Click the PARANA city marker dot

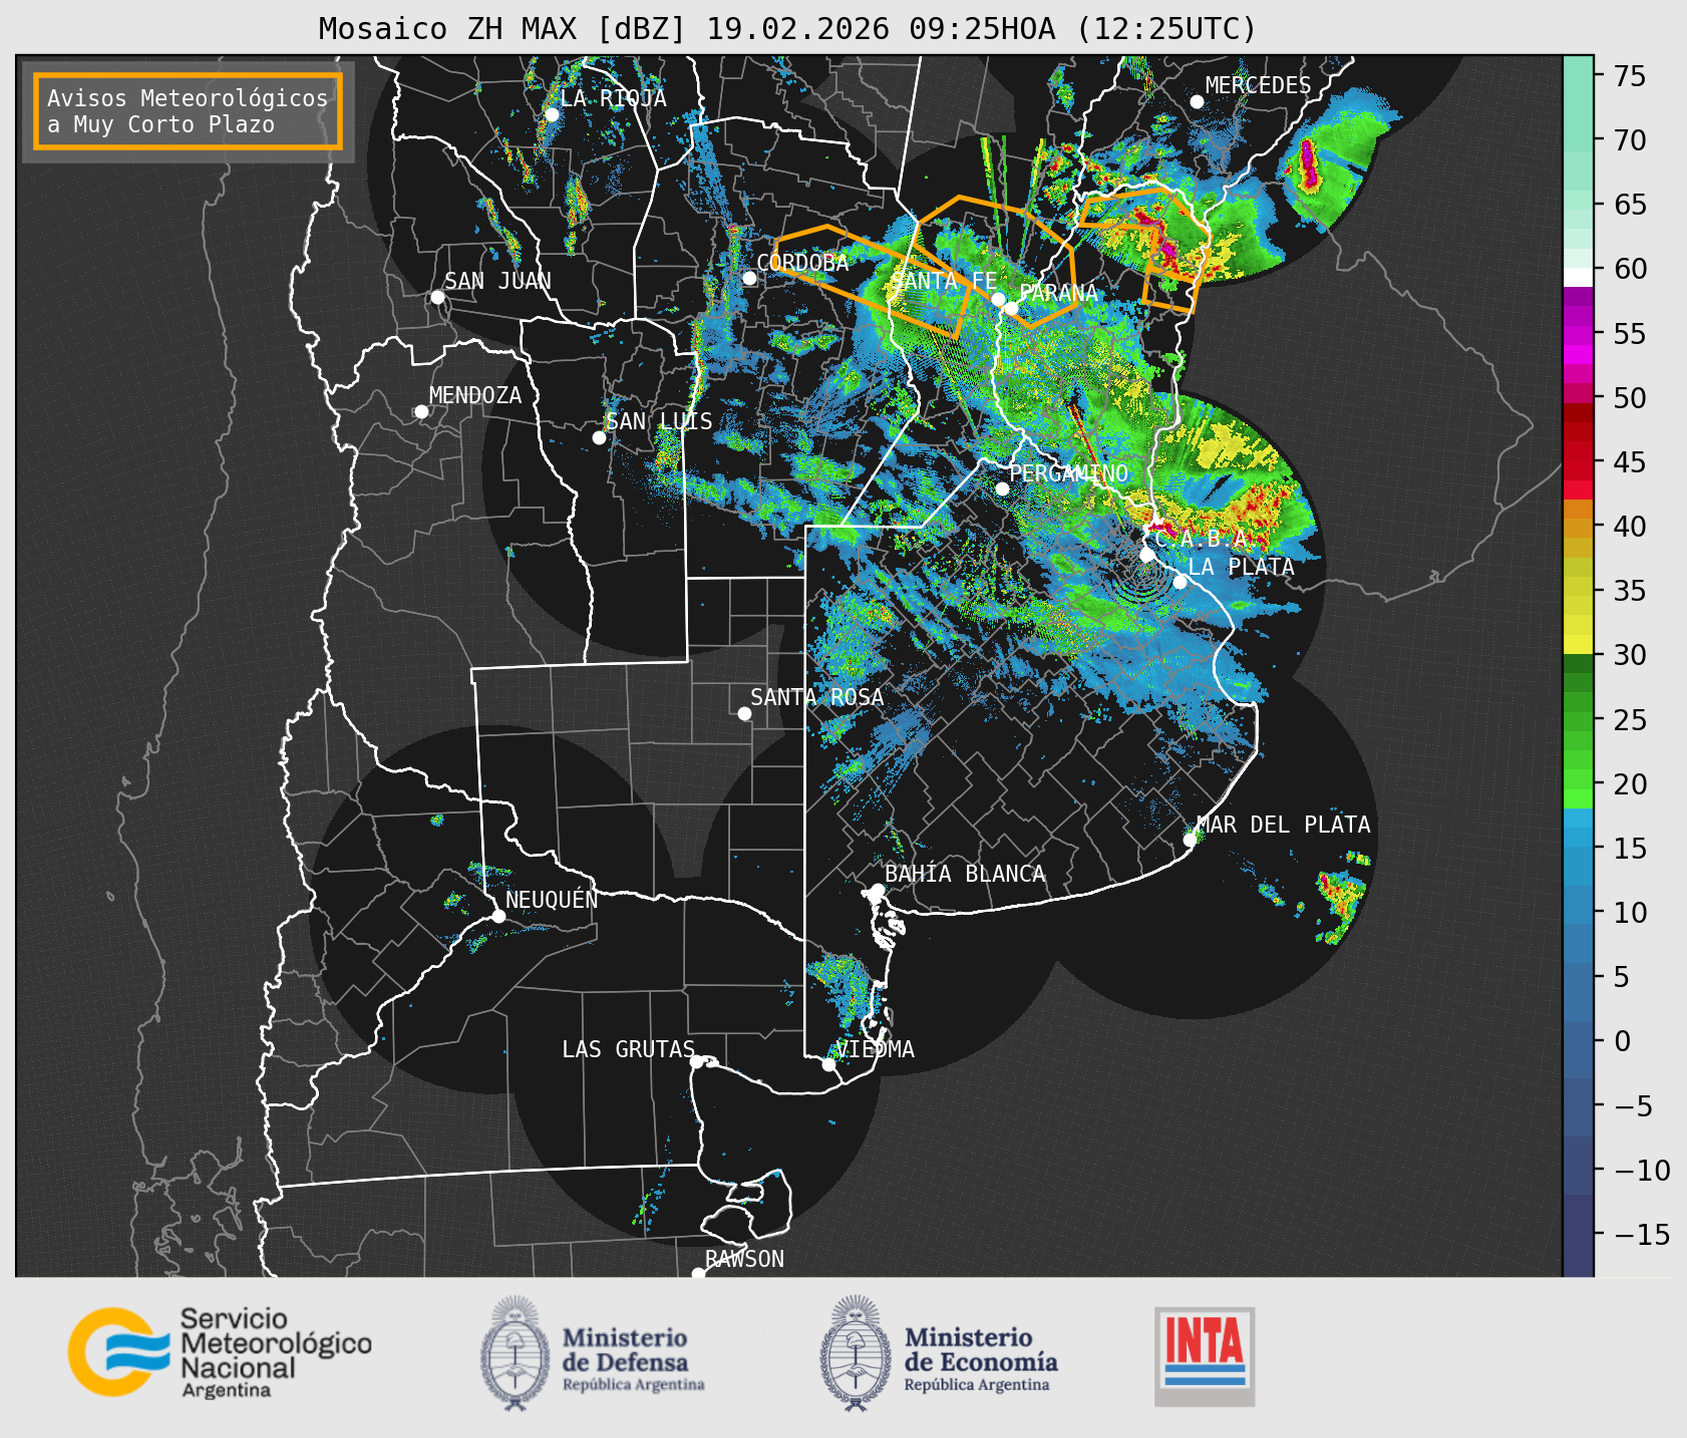pyautogui.click(x=1011, y=308)
